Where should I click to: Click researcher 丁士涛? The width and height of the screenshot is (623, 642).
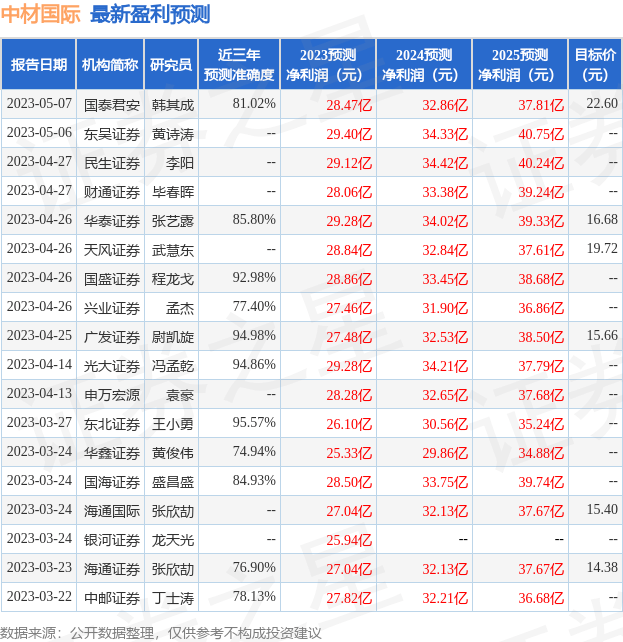click(173, 599)
